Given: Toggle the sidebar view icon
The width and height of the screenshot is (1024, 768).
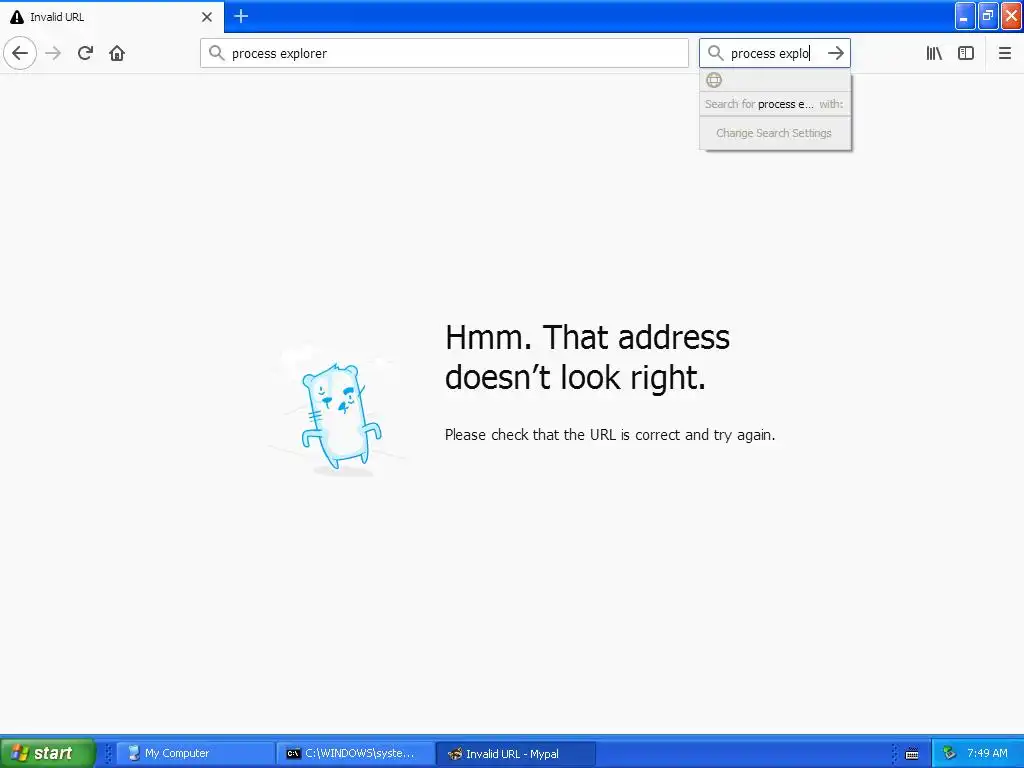Looking at the screenshot, I should pyautogui.click(x=966, y=53).
